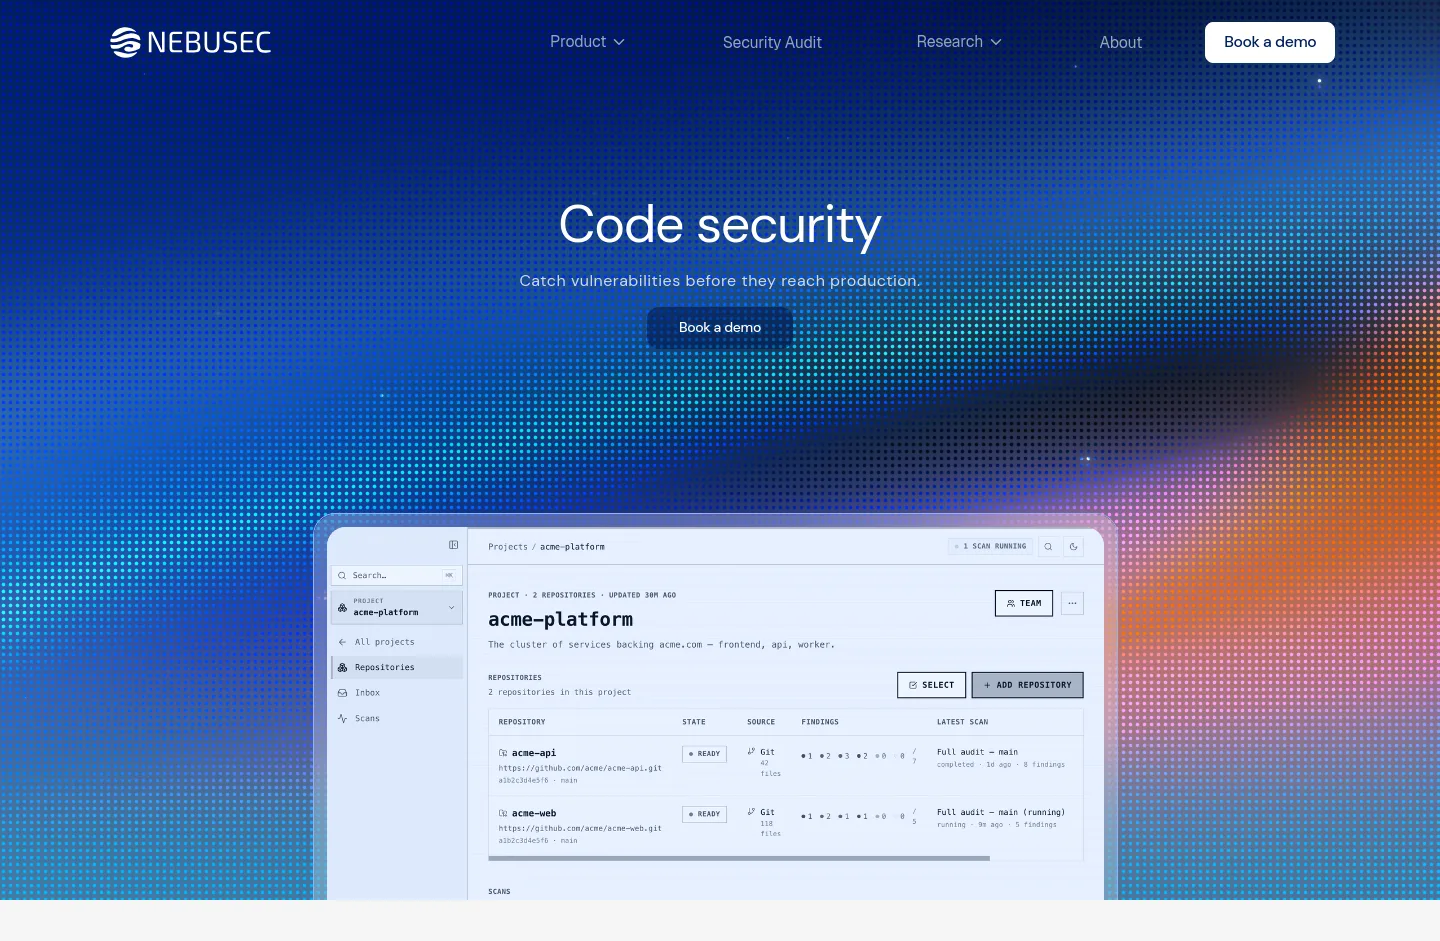This screenshot has height=941, width=1440.
Task: Go to the About page
Action: (x=1120, y=42)
